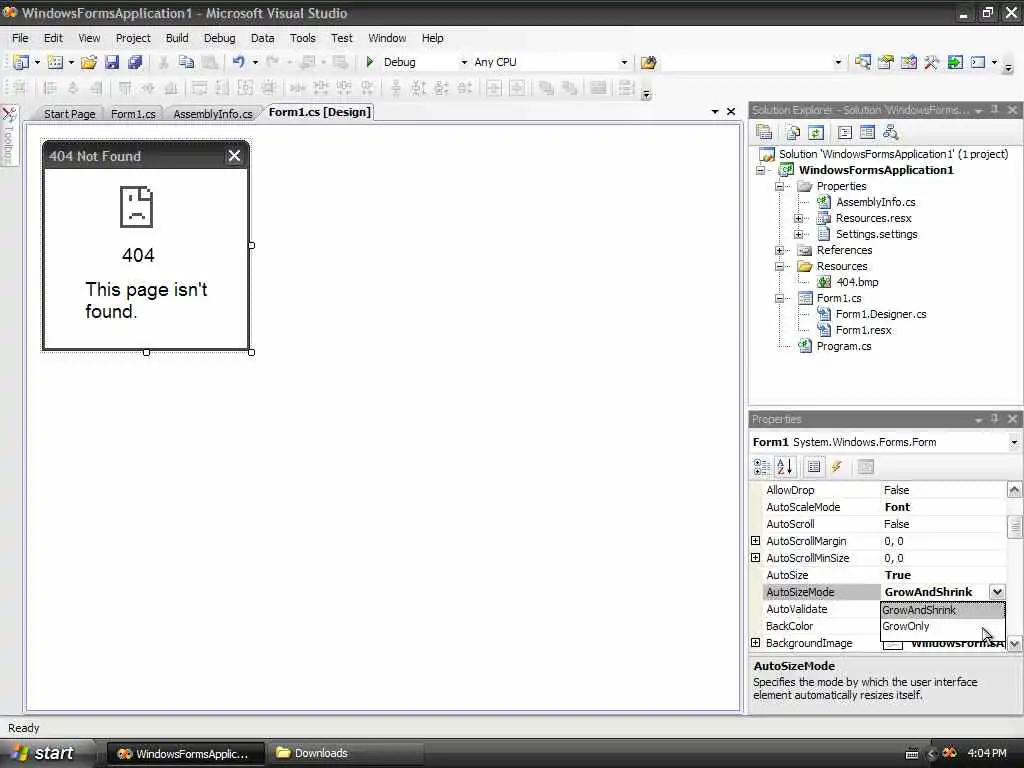Expand the BackgroundImage property
This screenshot has width=1024, height=768.
tap(756, 643)
